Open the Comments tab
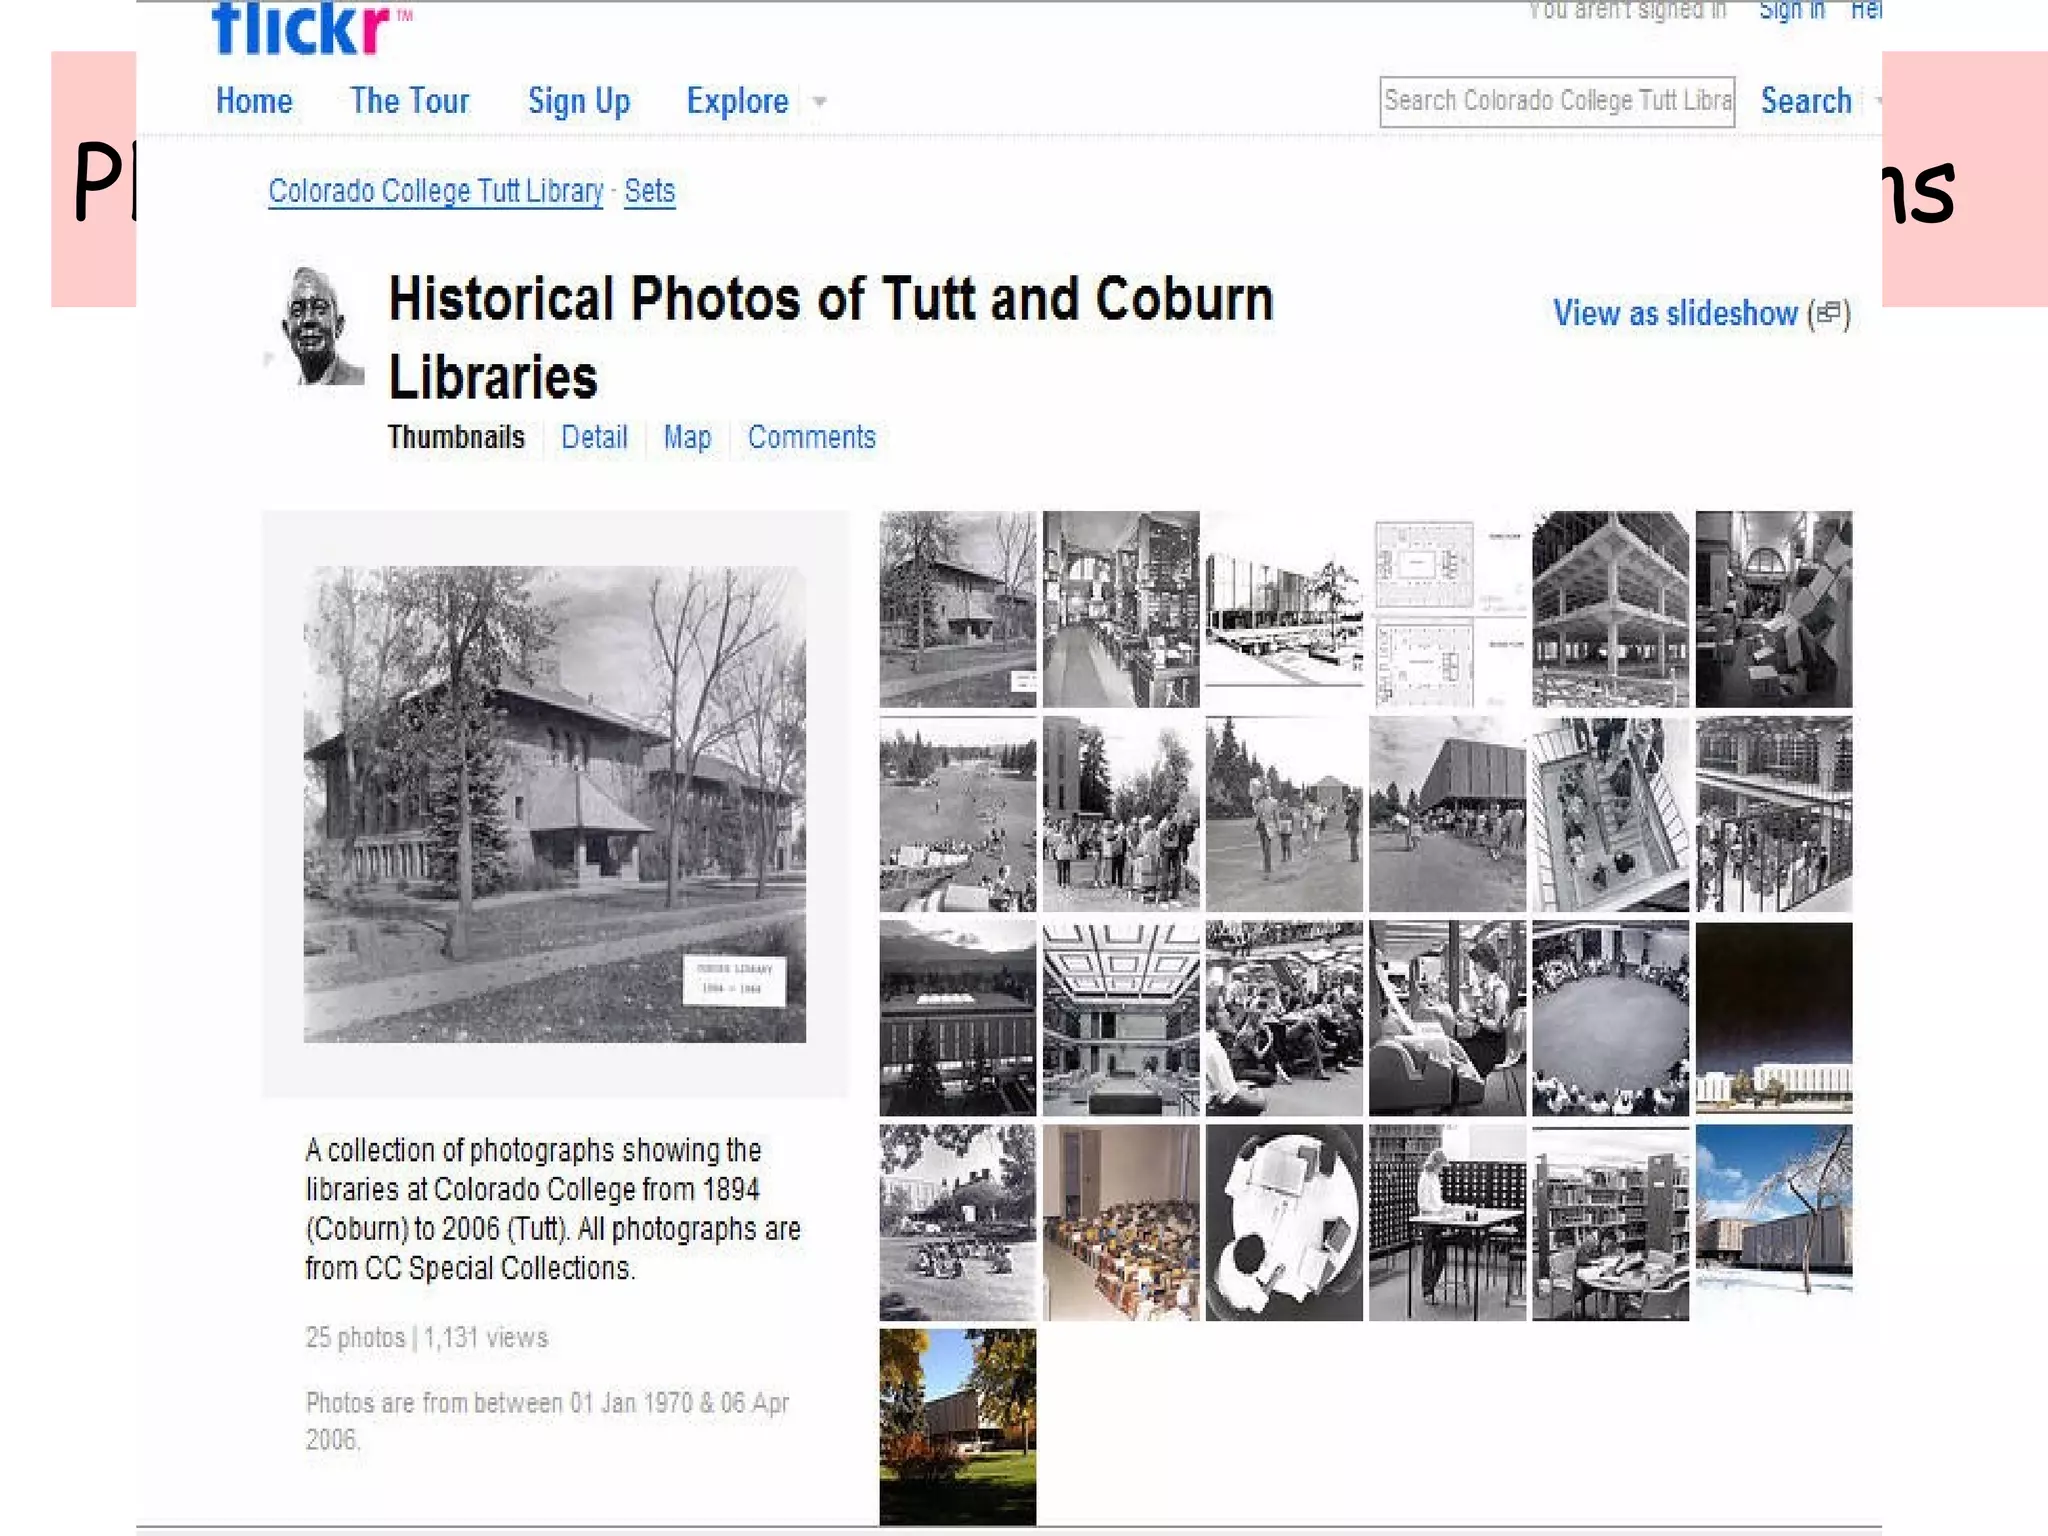Screen dimensions: 2048x1536 pos(812,437)
